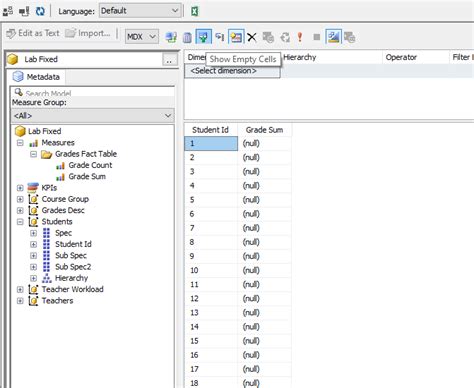
Task: Expand the Grades Desc dimension
Action: pyautogui.click(x=20, y=211)
